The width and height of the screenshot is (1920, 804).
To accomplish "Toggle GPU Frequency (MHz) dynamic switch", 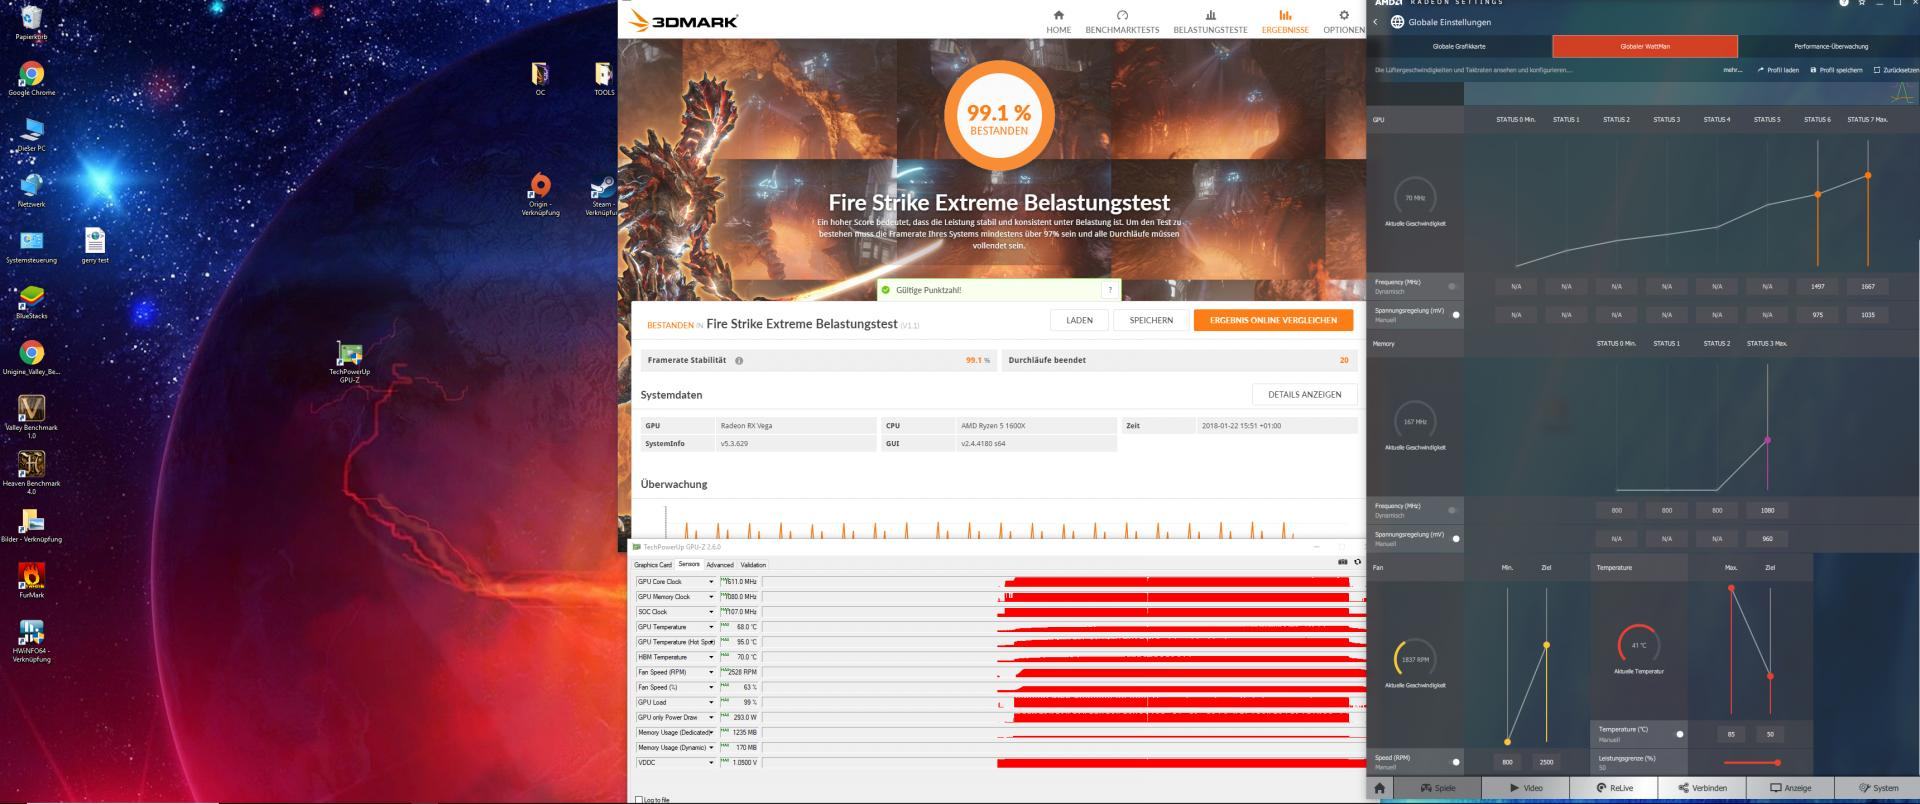I will point(1452,286).
